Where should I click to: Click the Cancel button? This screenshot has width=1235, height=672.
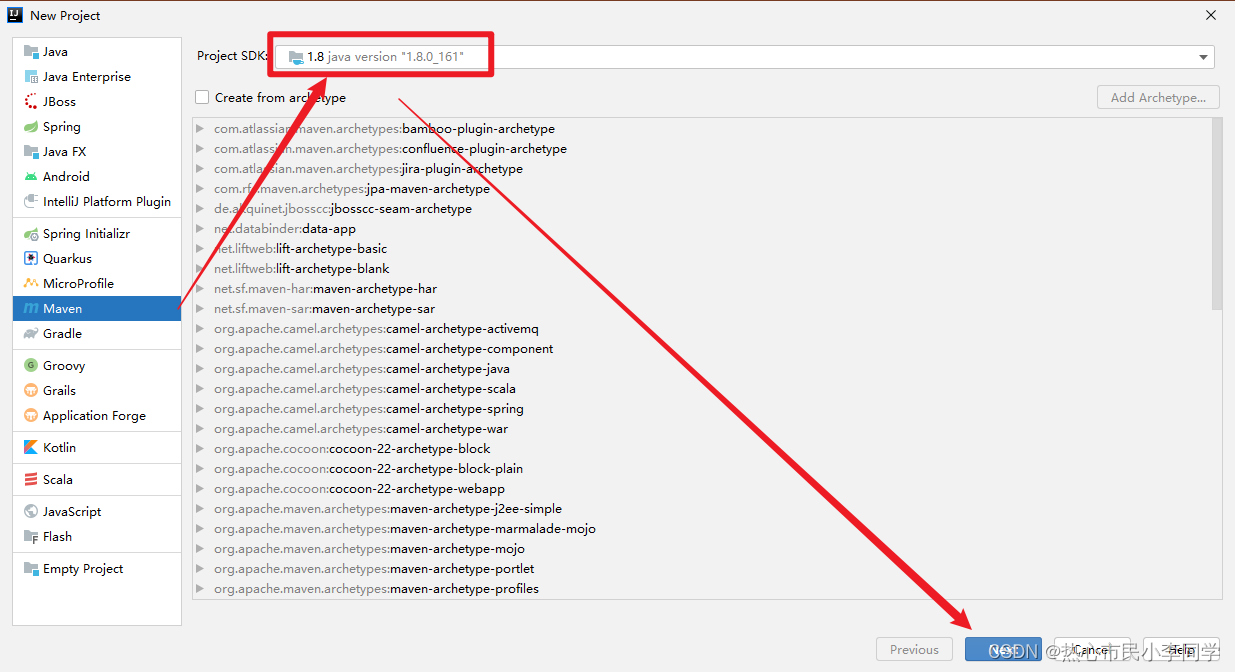point(1092,650)
